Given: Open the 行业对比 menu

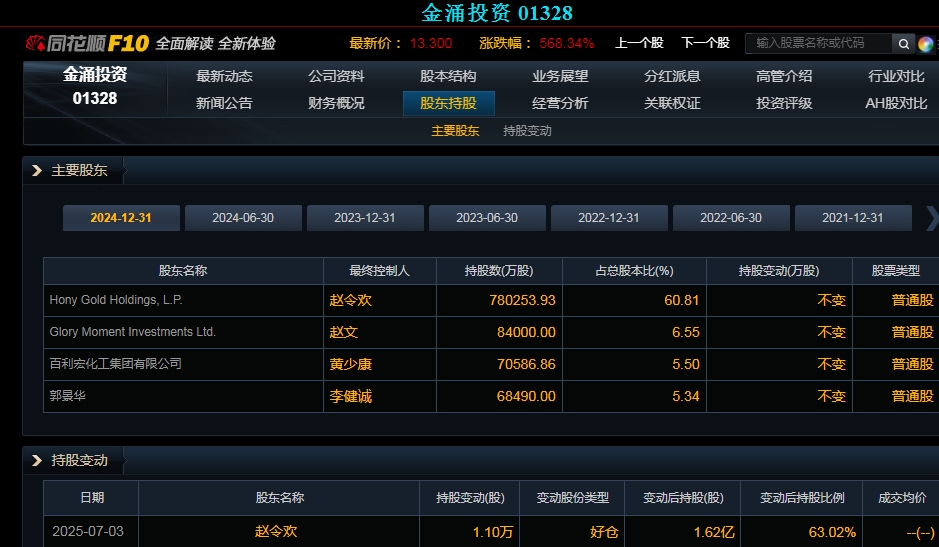Looking at the screenshot, I should click(x=896, y=76).
